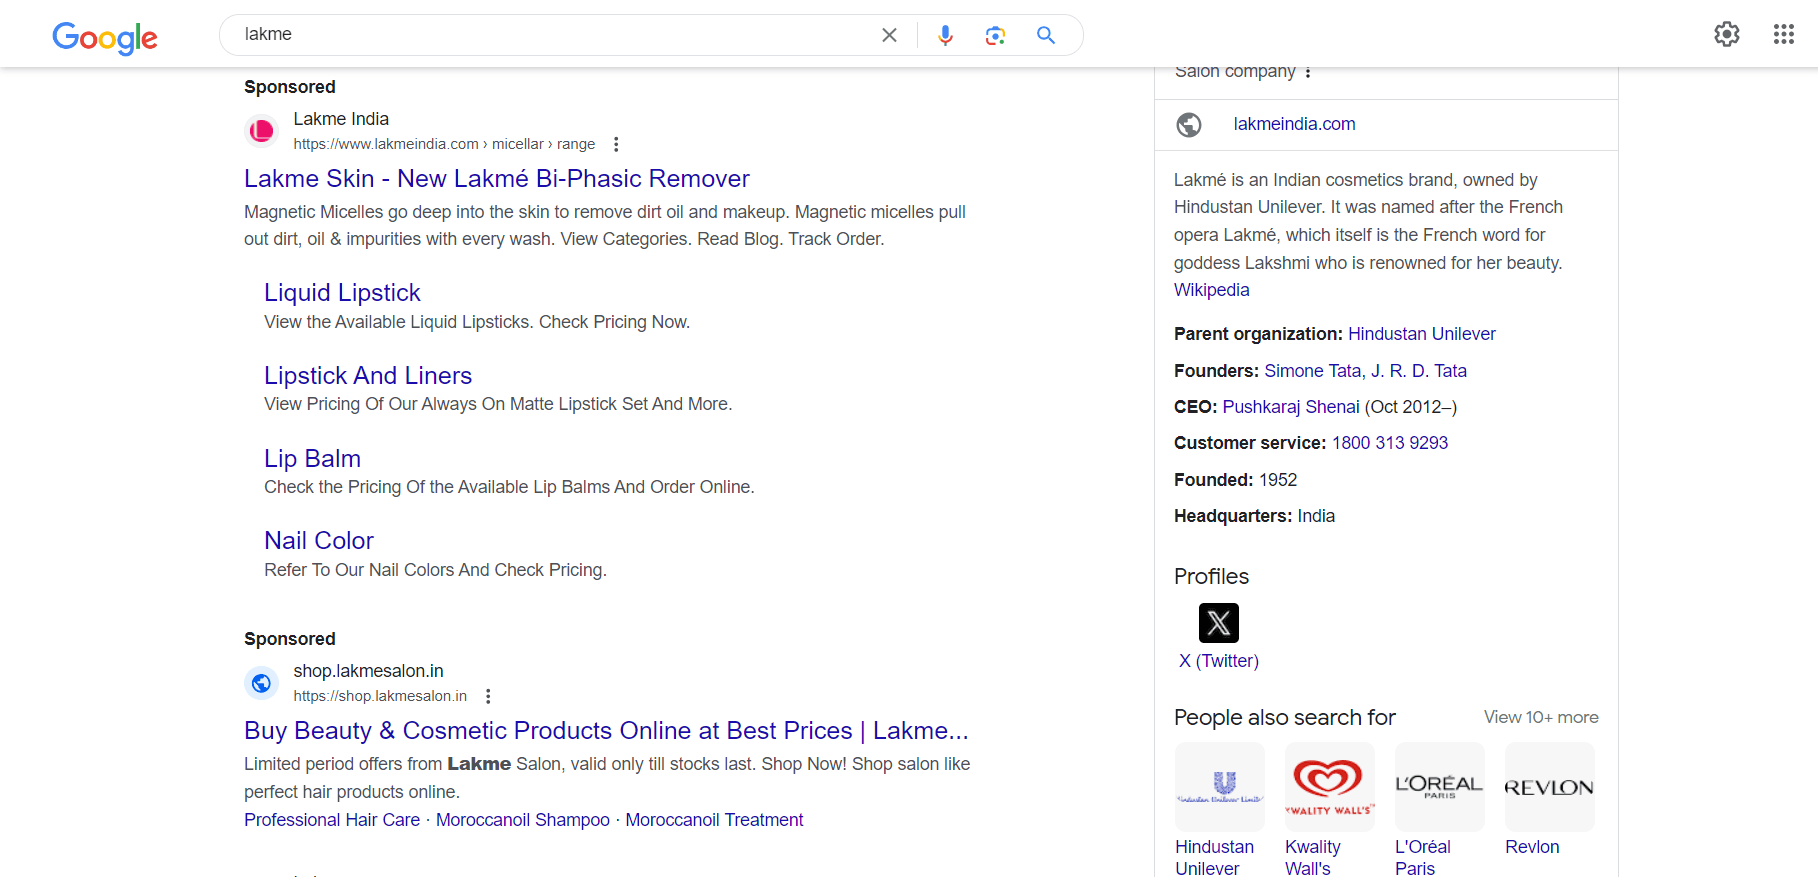Click the L'Oréal Paris logo thumbnail

pyautogui.click(x=1440, y=787)
